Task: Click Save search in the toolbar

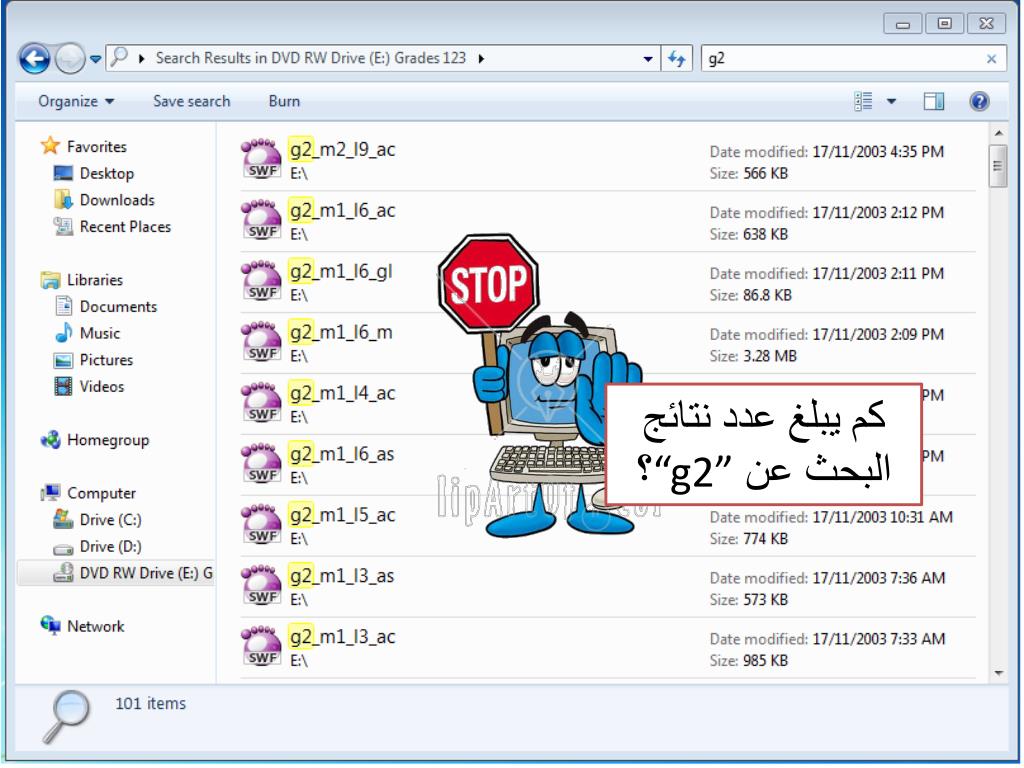Action: [191, 101]
